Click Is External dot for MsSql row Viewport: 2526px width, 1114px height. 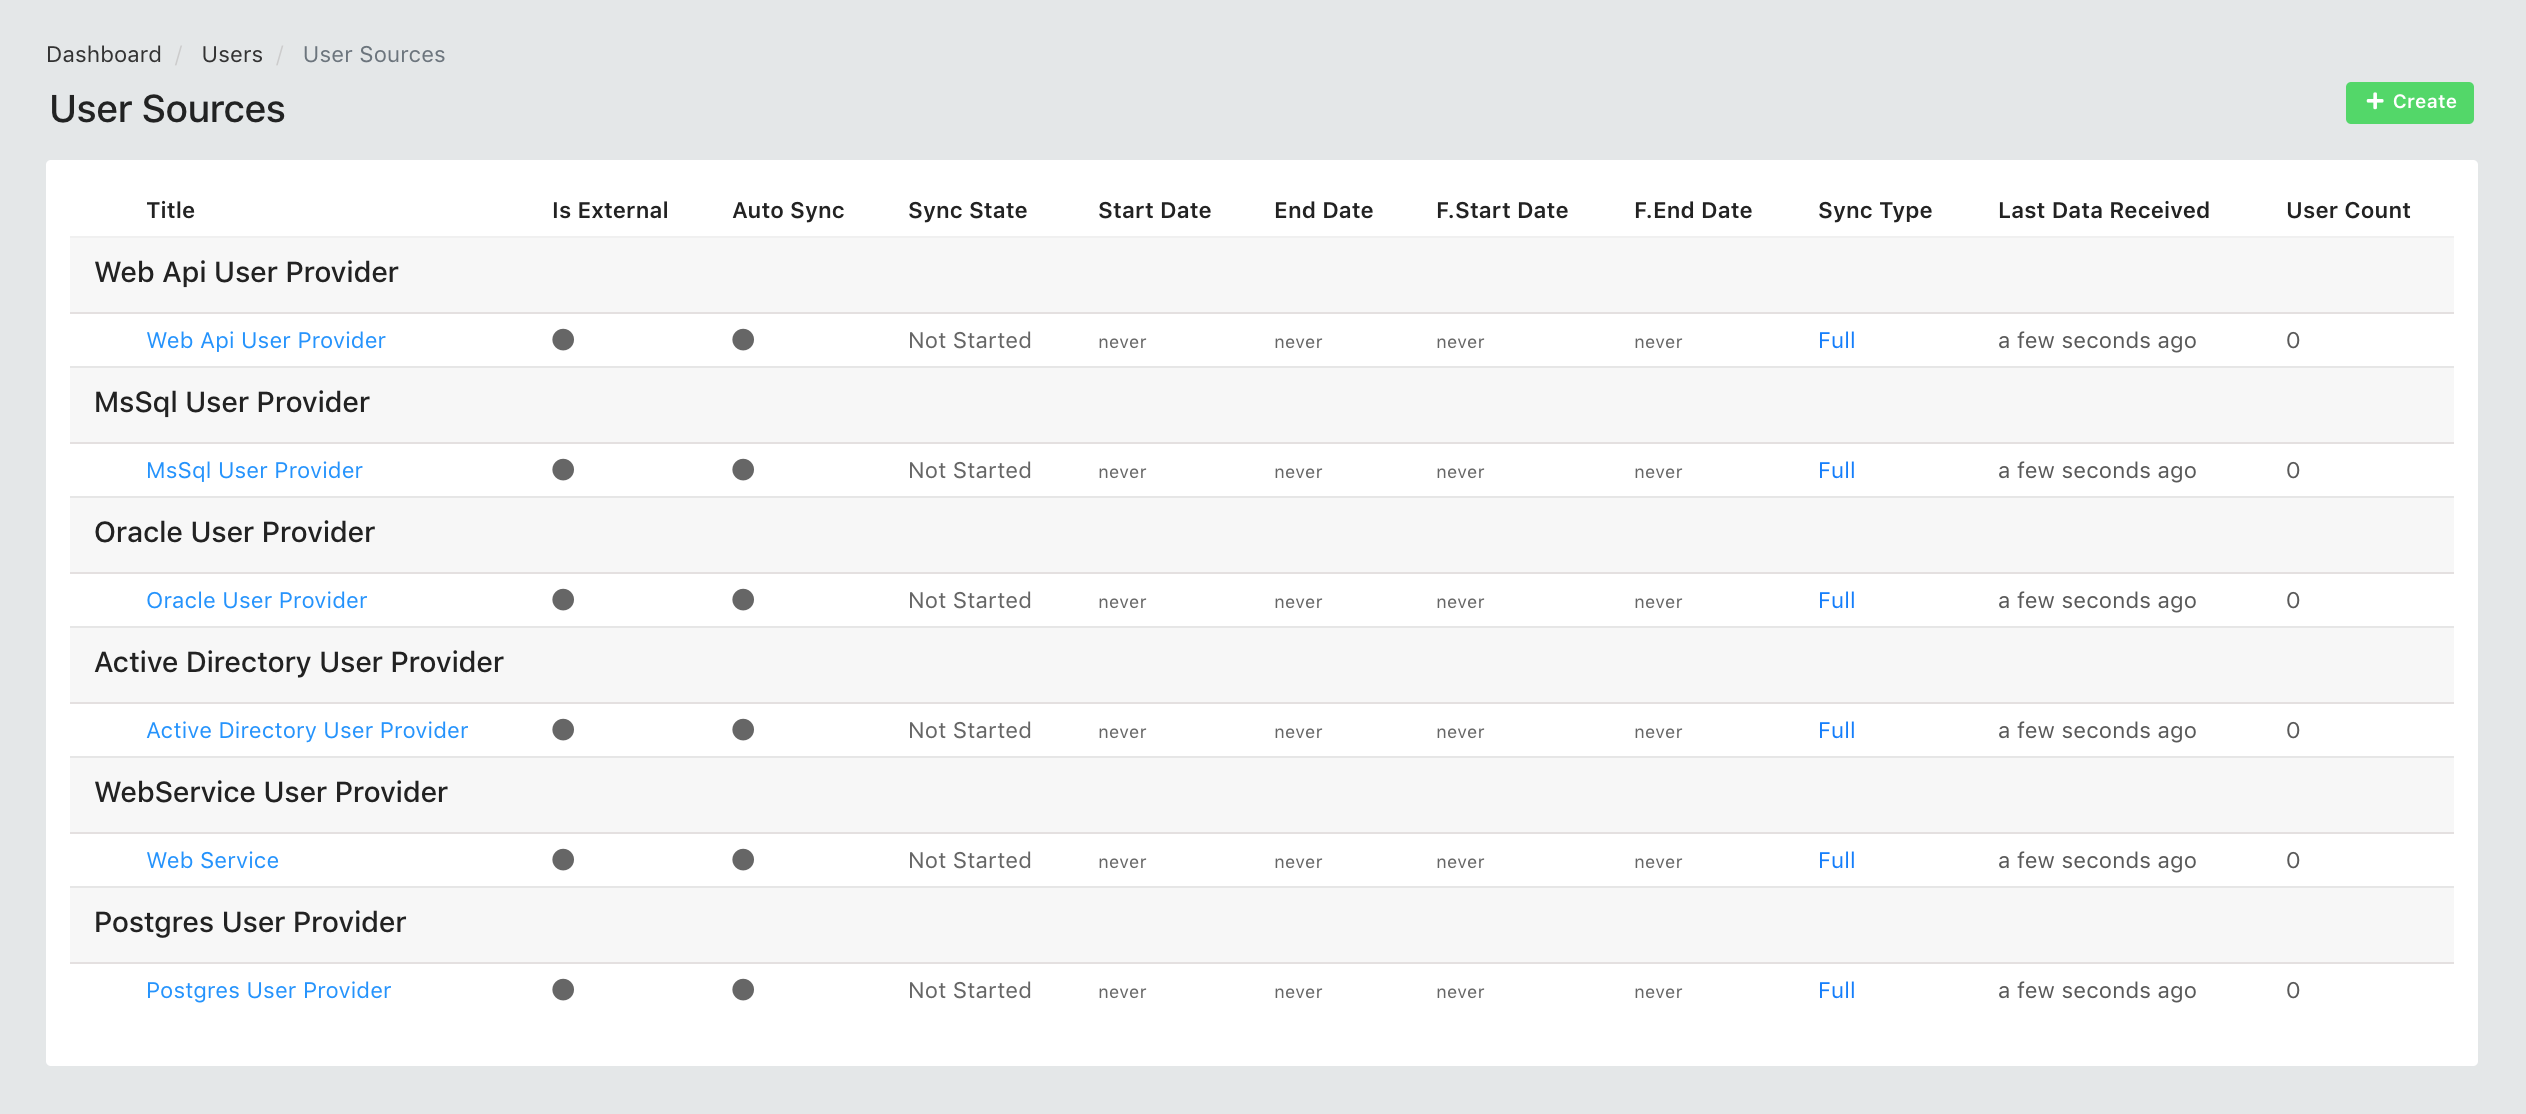(x=563, y=470)
